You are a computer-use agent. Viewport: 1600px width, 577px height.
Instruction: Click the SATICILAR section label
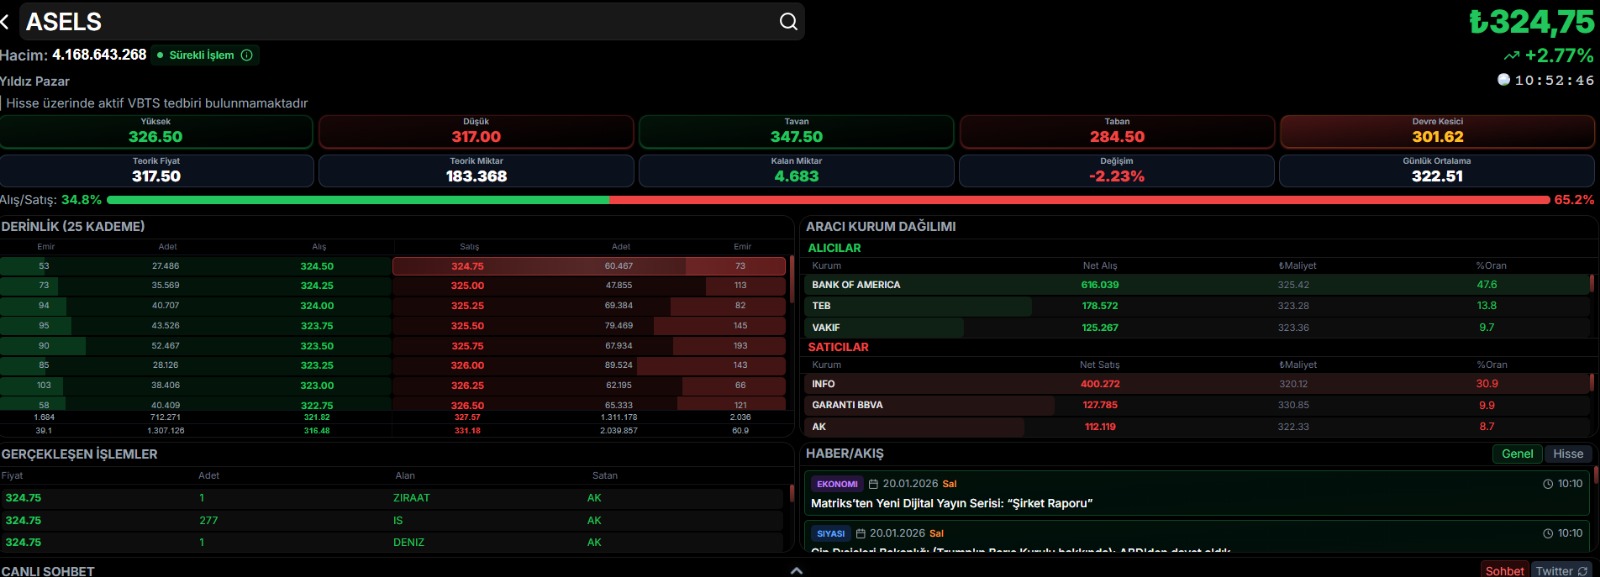point(838,347)
